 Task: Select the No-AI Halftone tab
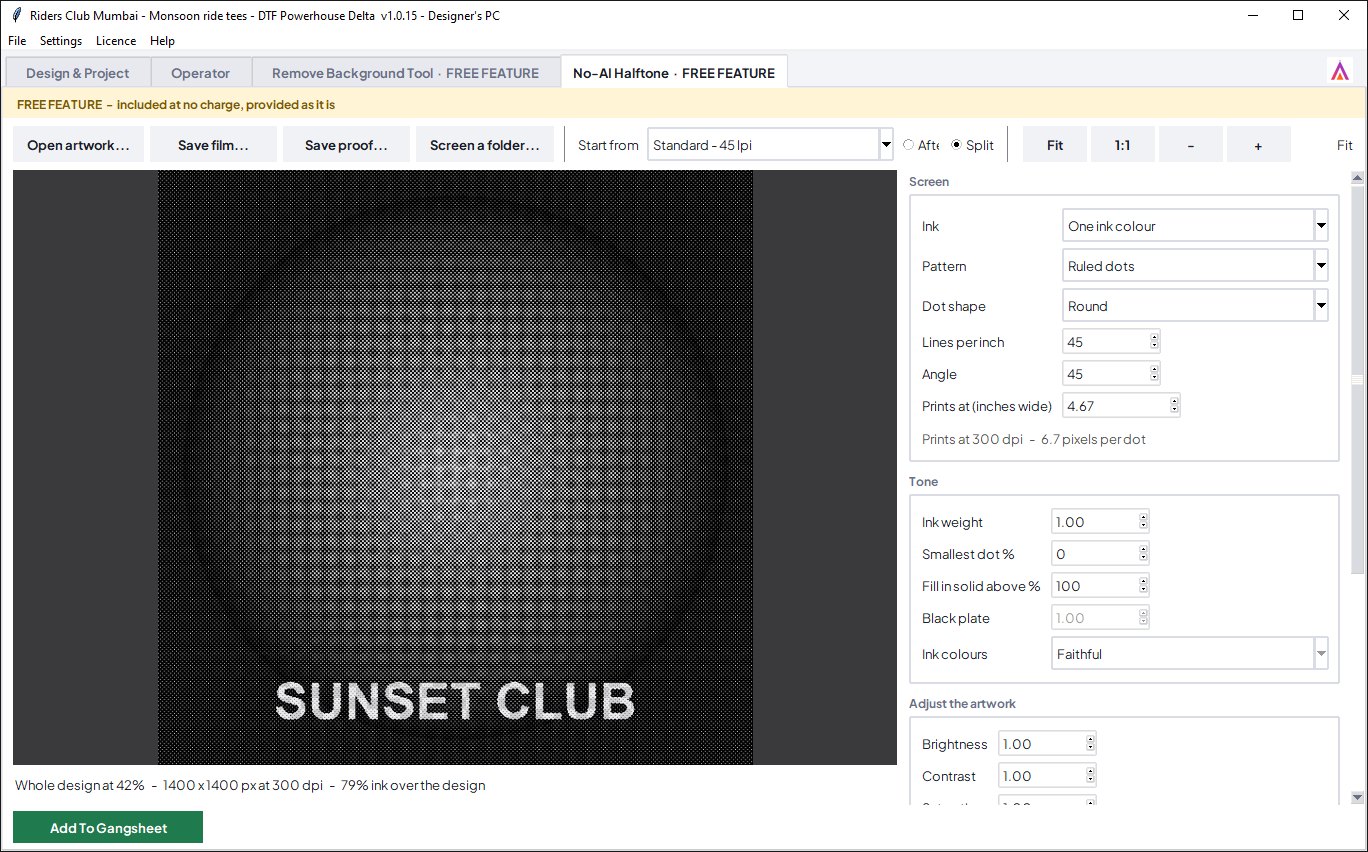coord(674,72)
